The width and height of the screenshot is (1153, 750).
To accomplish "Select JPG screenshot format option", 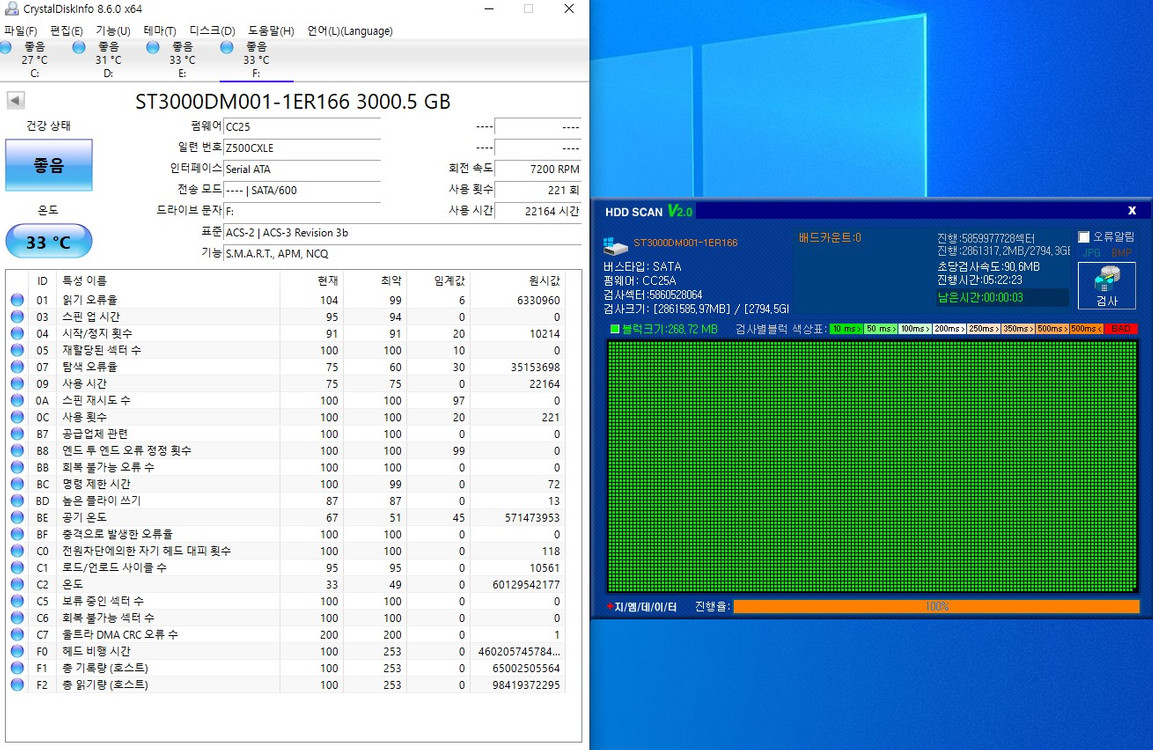I will [x=1091, y=253].
